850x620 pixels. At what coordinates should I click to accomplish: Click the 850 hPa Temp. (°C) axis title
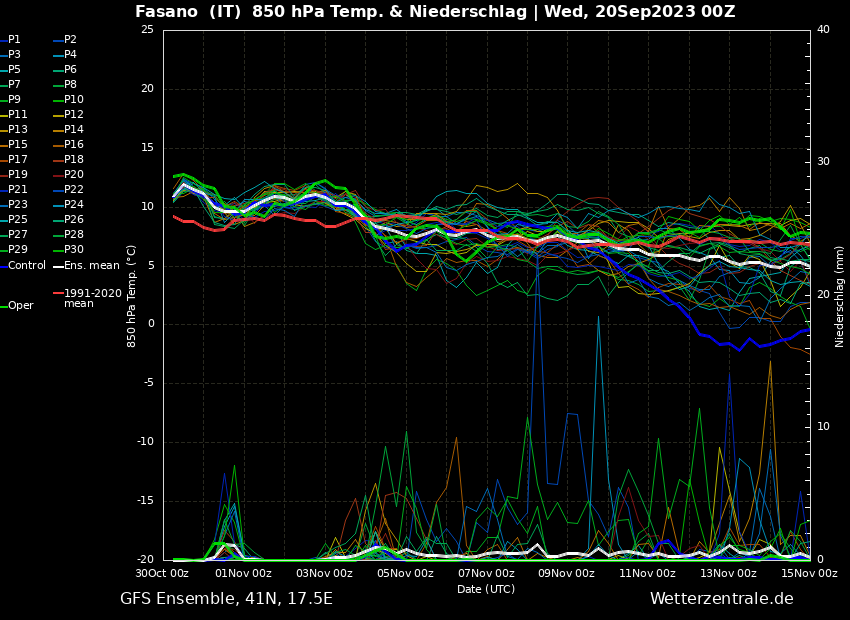click(x=132, y=296)
